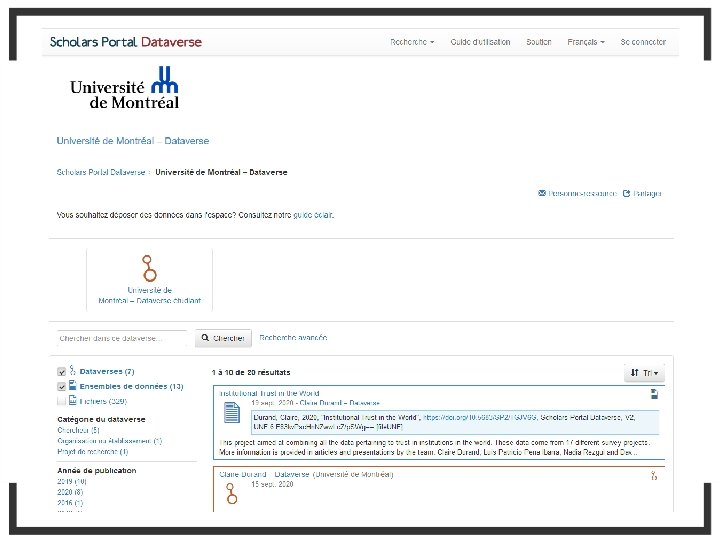The image size is (720, 540).
Task: Uncheck the Ensembles de données (13) checkbox
Action: (x=62, y=386)
